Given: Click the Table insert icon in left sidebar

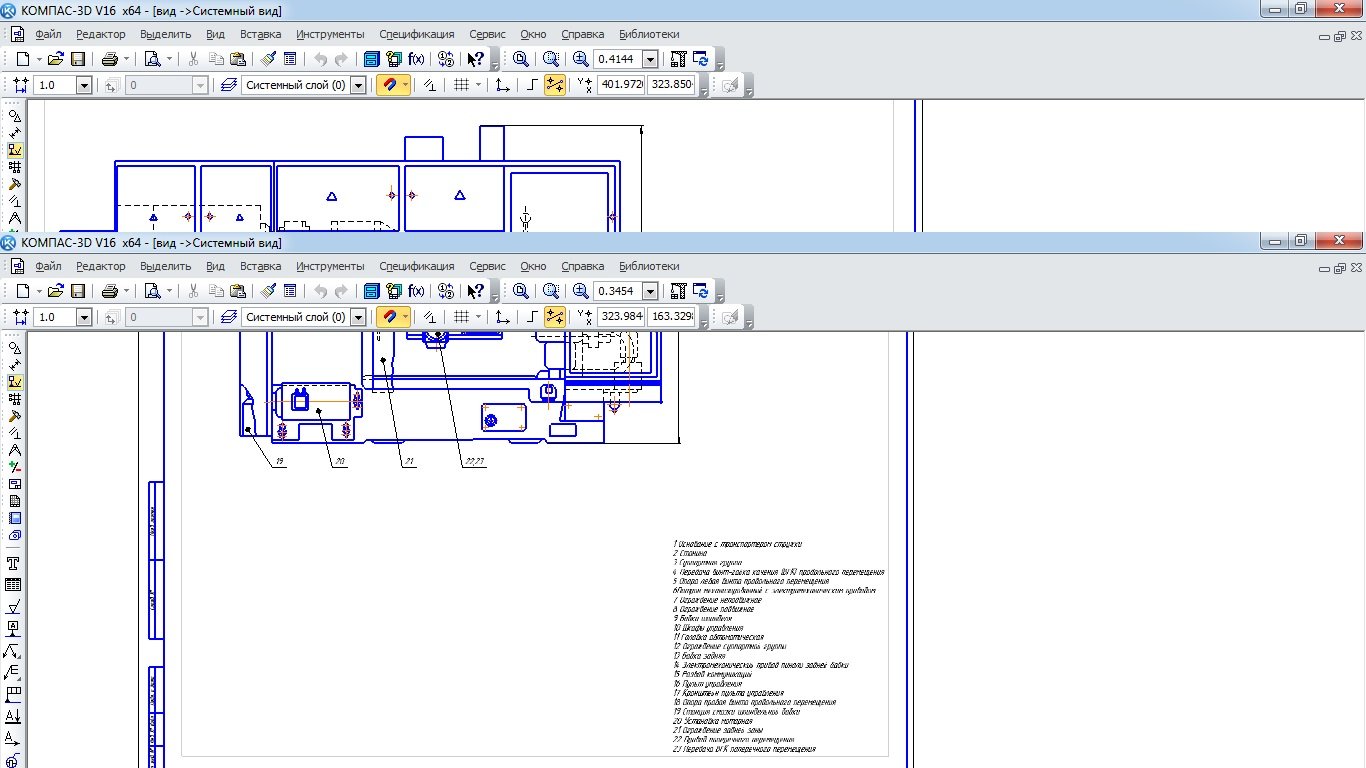Looking at the screenshot, I should (x=14, y=585).
